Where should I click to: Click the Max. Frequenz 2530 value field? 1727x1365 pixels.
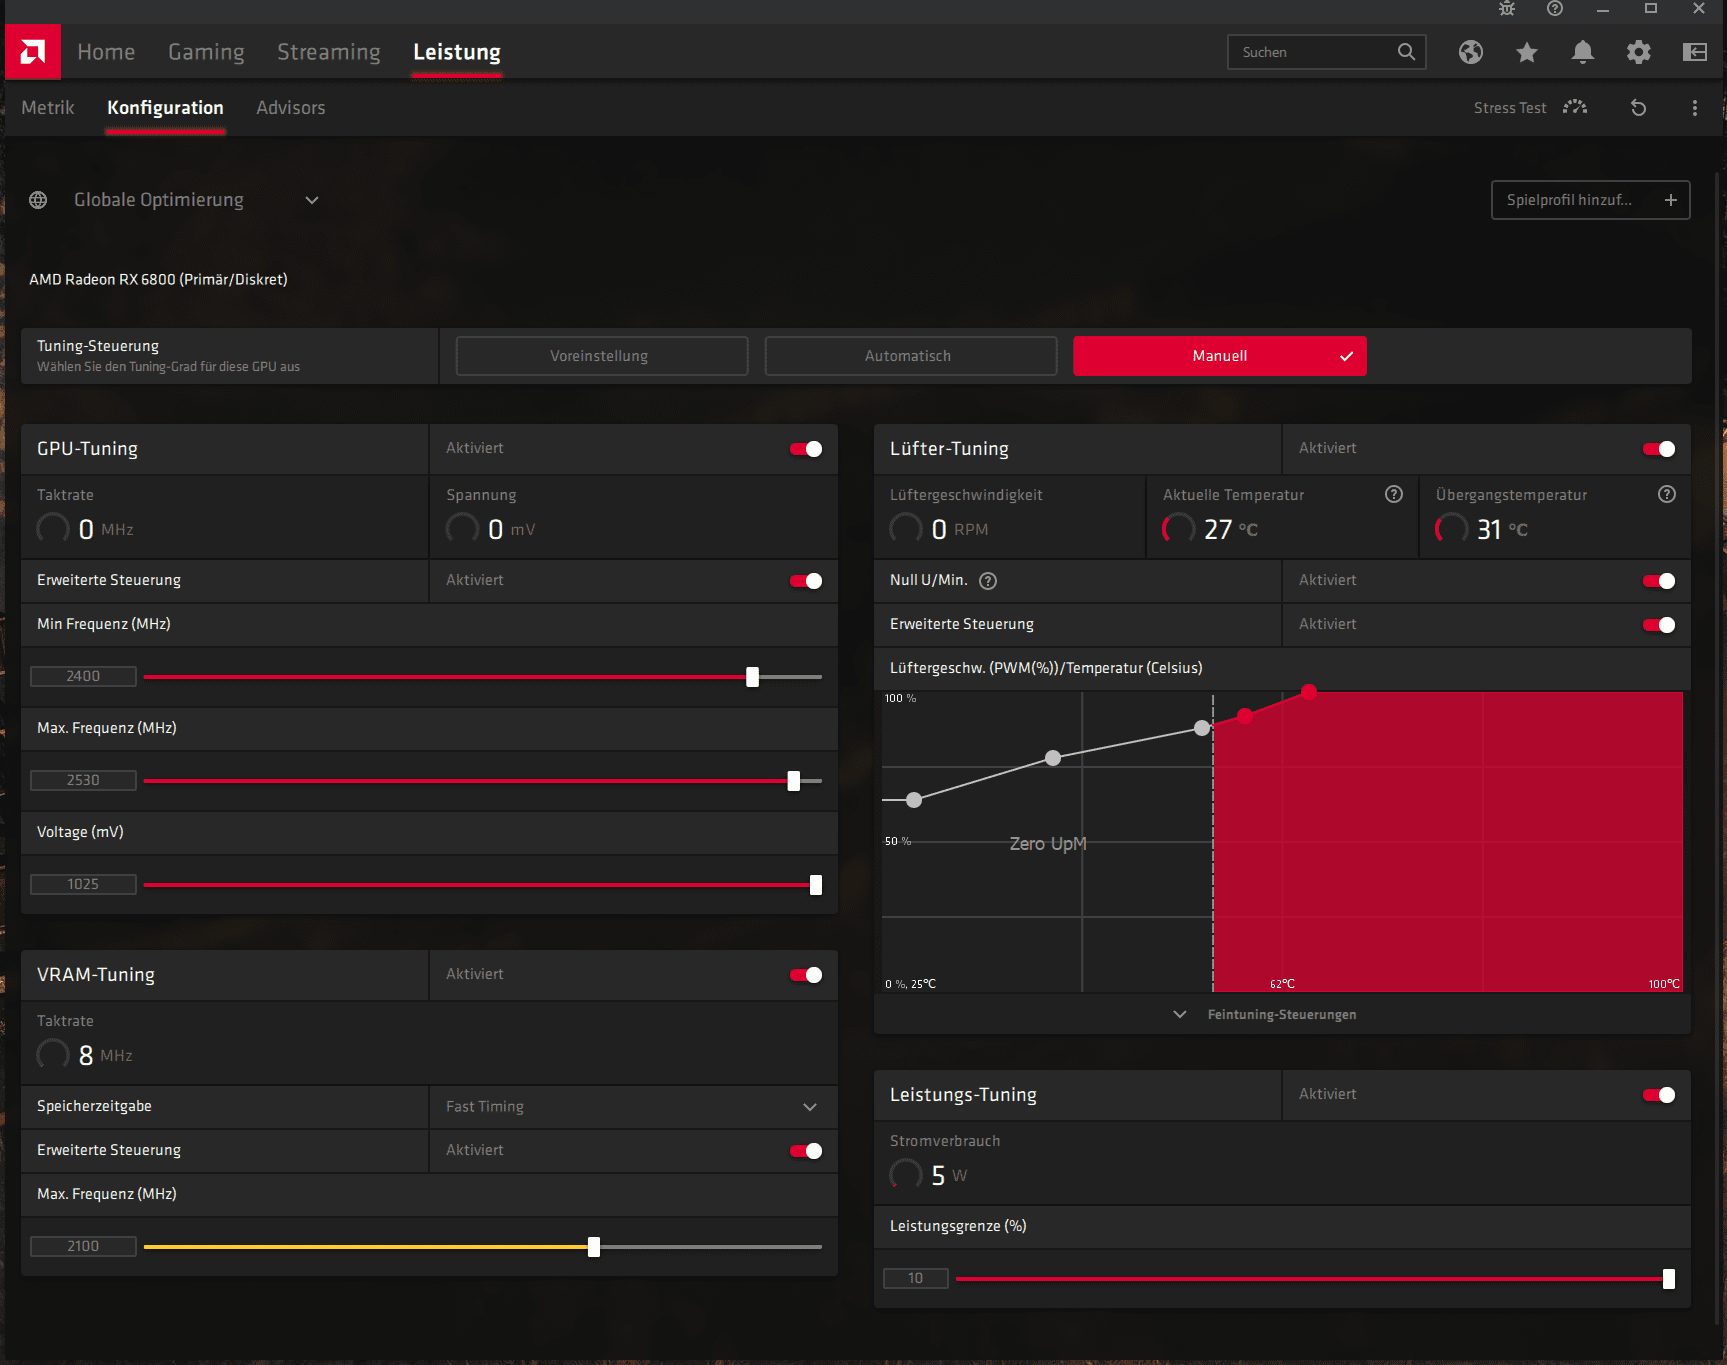[x=83, y=781]
